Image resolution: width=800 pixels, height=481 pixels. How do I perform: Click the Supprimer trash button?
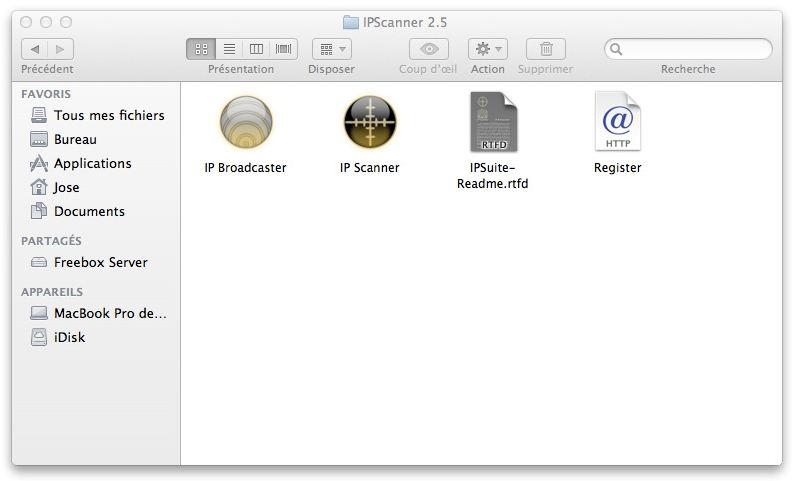pyautogui.click(x=546, y=49)
